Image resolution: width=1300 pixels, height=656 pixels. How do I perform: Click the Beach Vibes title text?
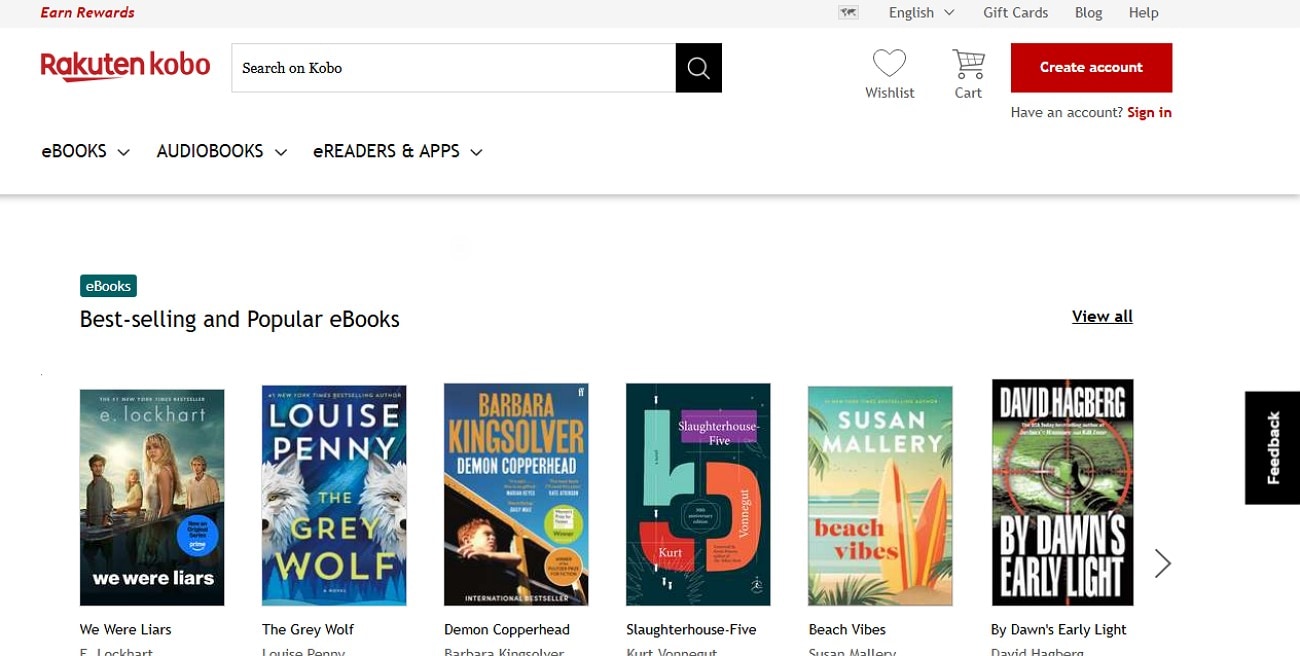tap(848, 629)
